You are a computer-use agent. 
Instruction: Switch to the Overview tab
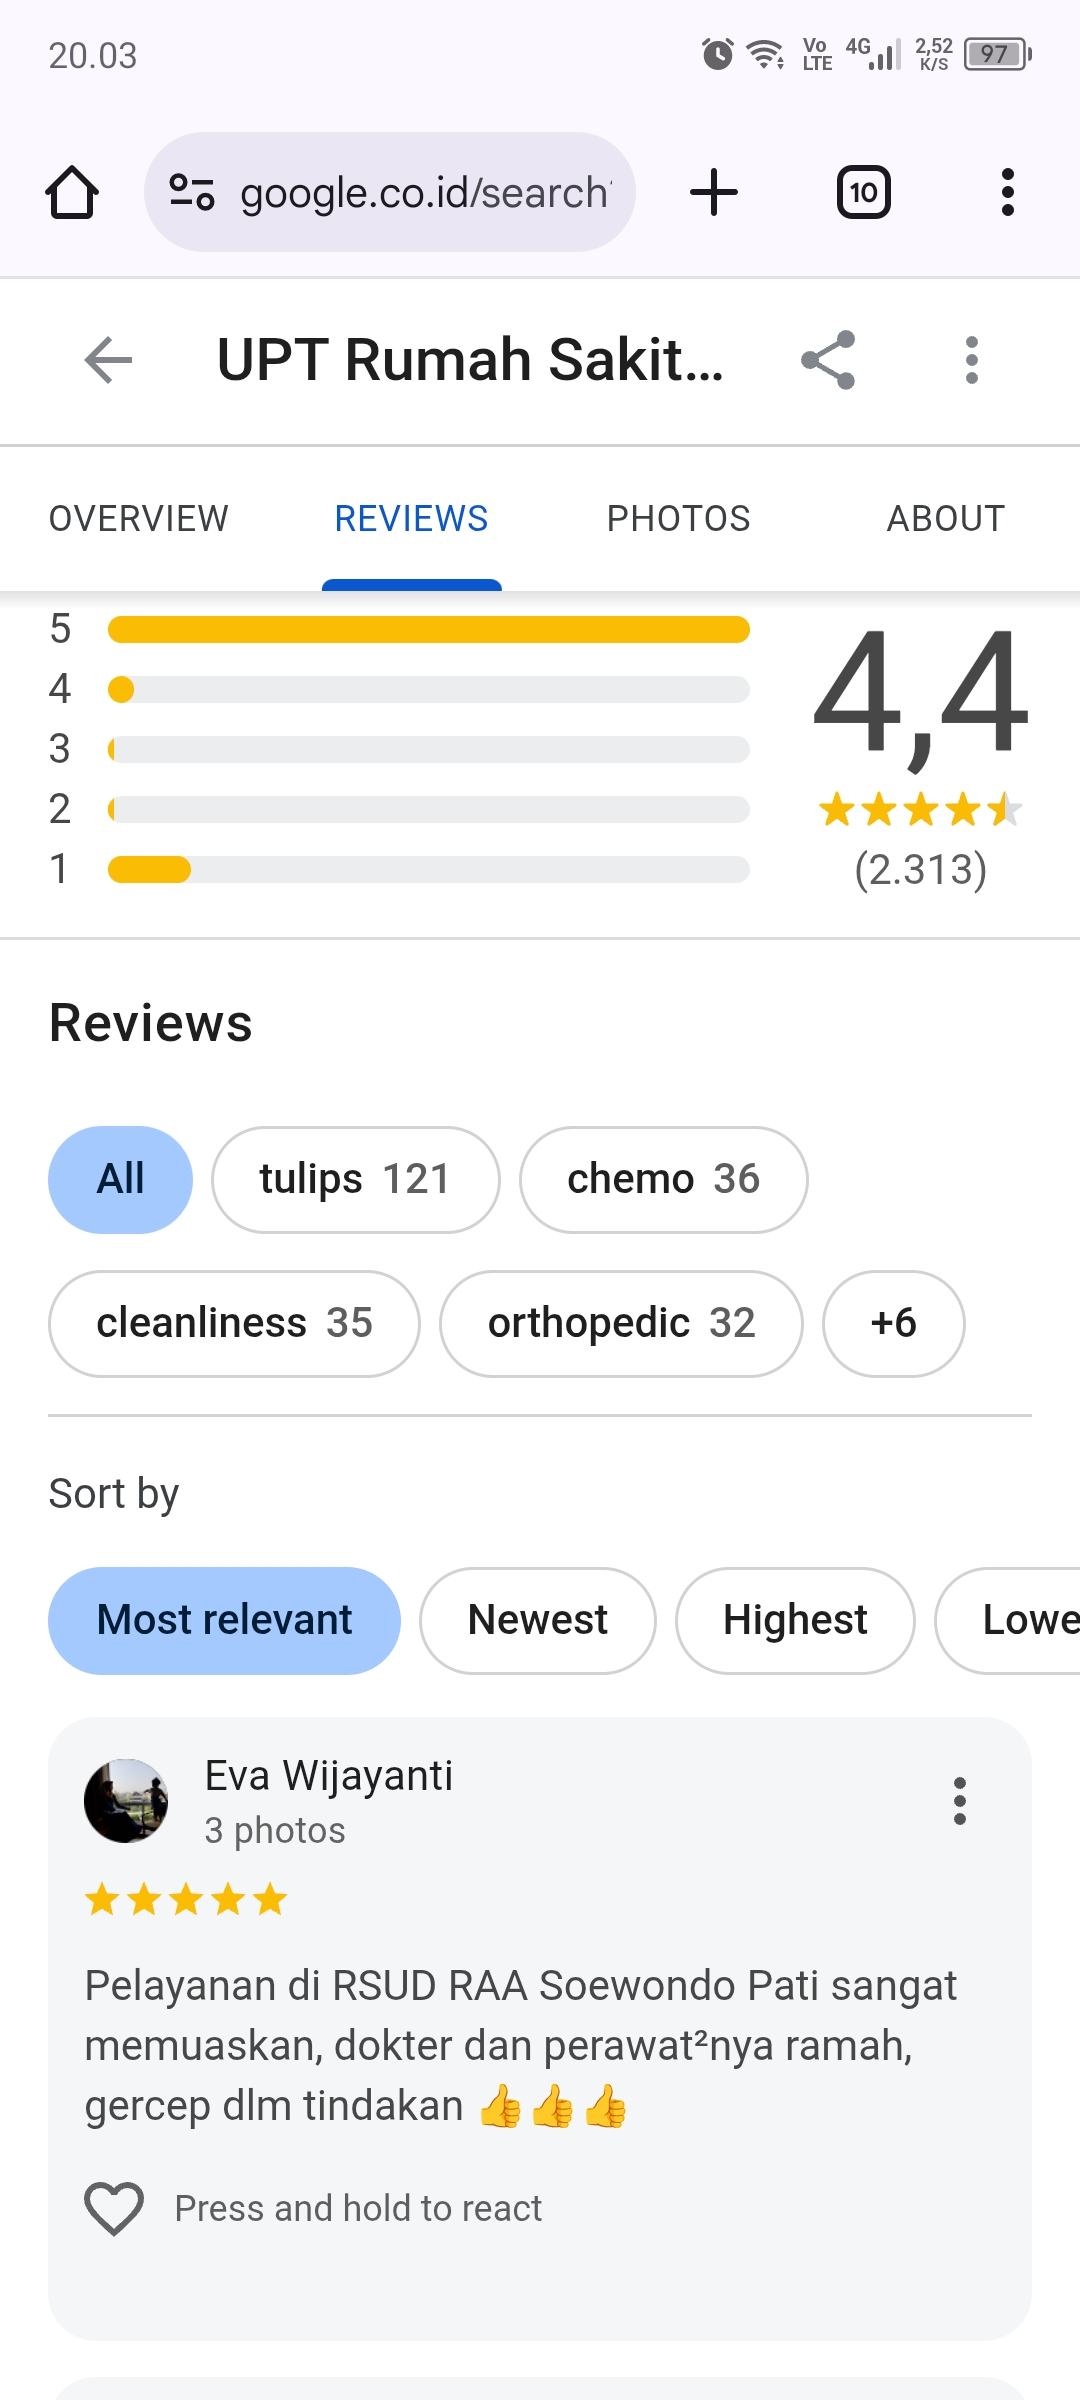click(139, 519)
